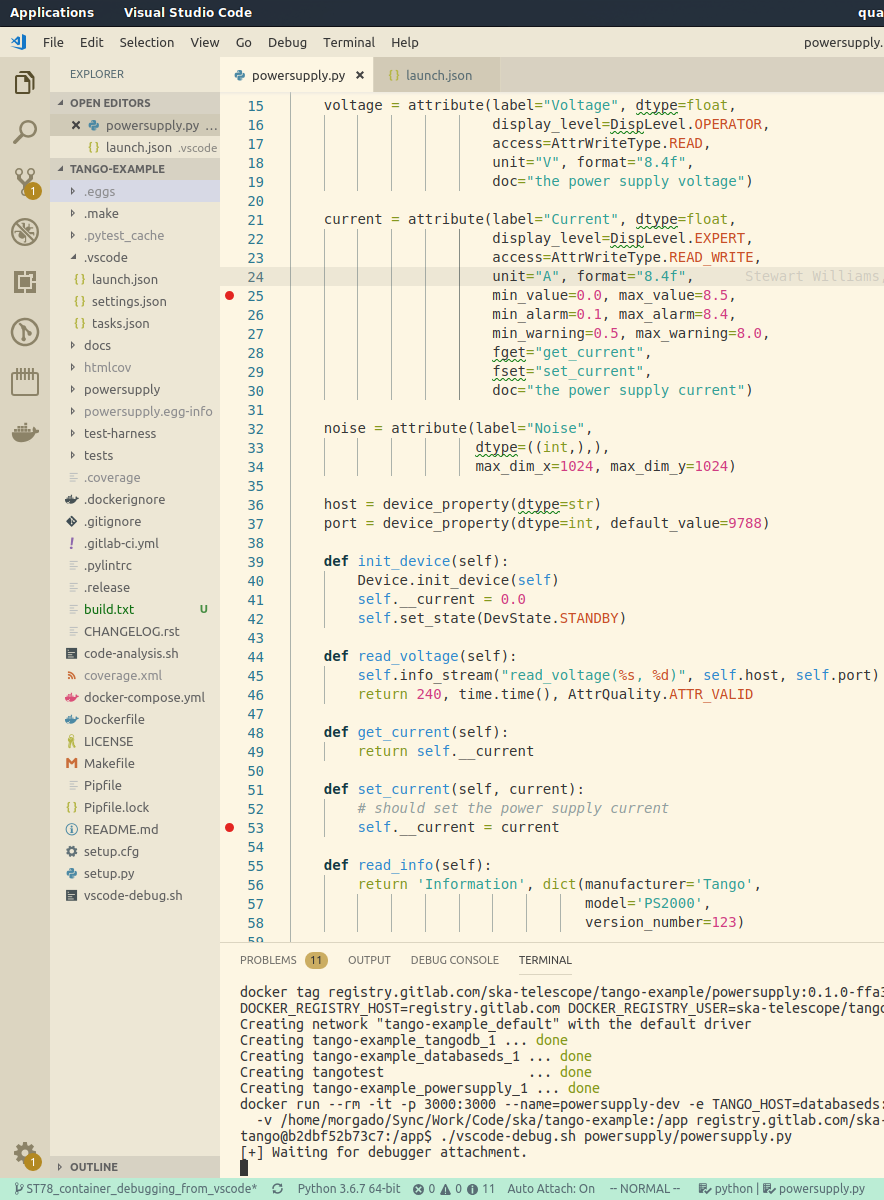Image resolution: width=884 pixels, height=1200 pixels.
Task: Open the Applications menu in the top bar
Action: pos(52,13)
